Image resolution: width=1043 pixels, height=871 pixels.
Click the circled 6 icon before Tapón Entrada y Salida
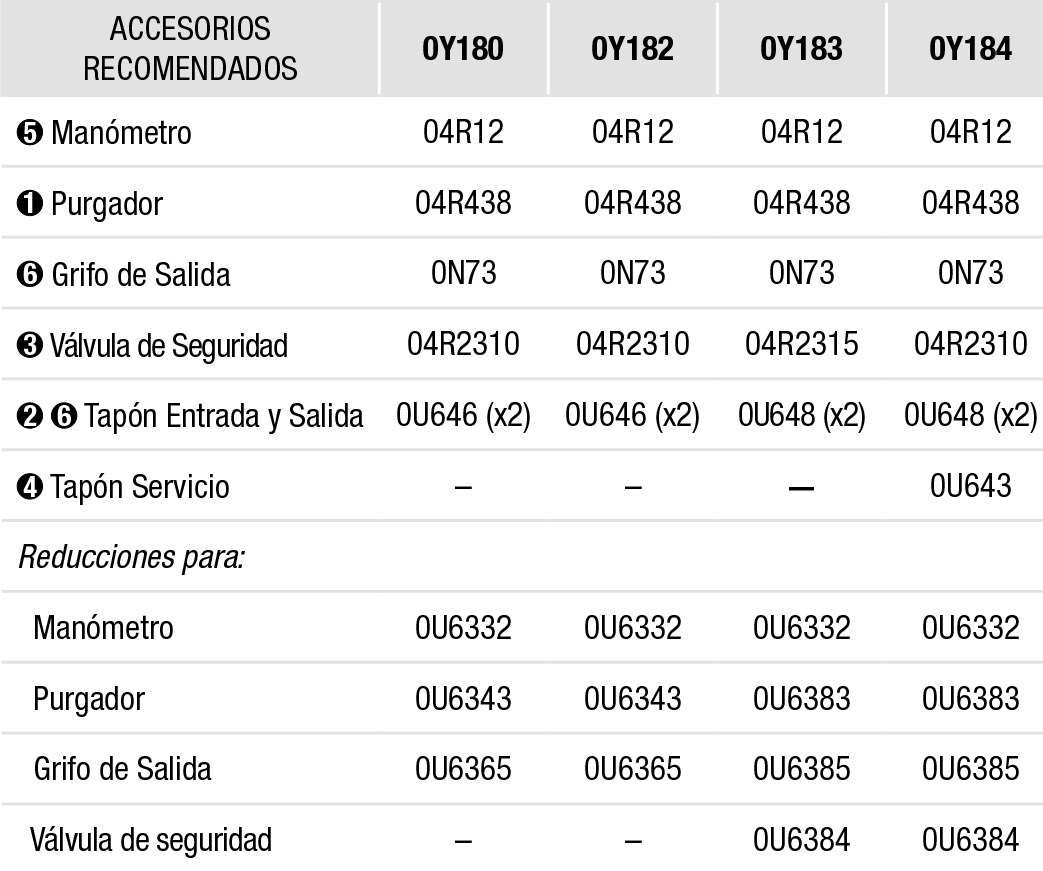tap(64, 417)
